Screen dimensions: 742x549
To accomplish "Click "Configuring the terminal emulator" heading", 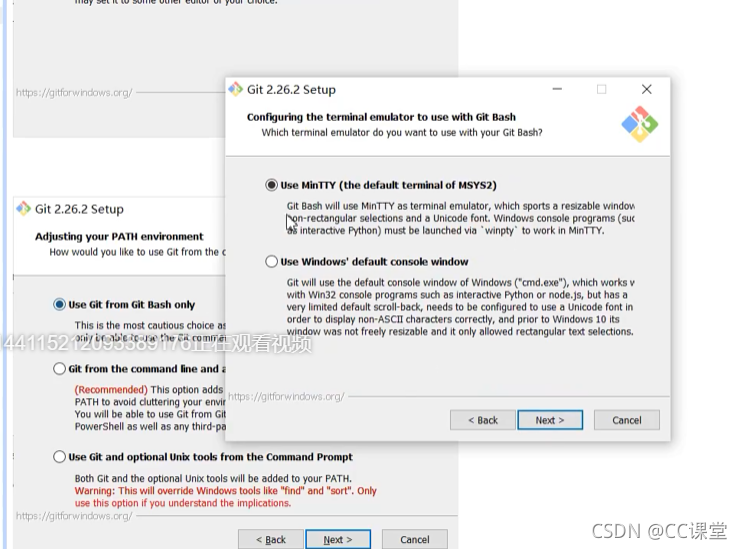I will click(x=381, y=117).
